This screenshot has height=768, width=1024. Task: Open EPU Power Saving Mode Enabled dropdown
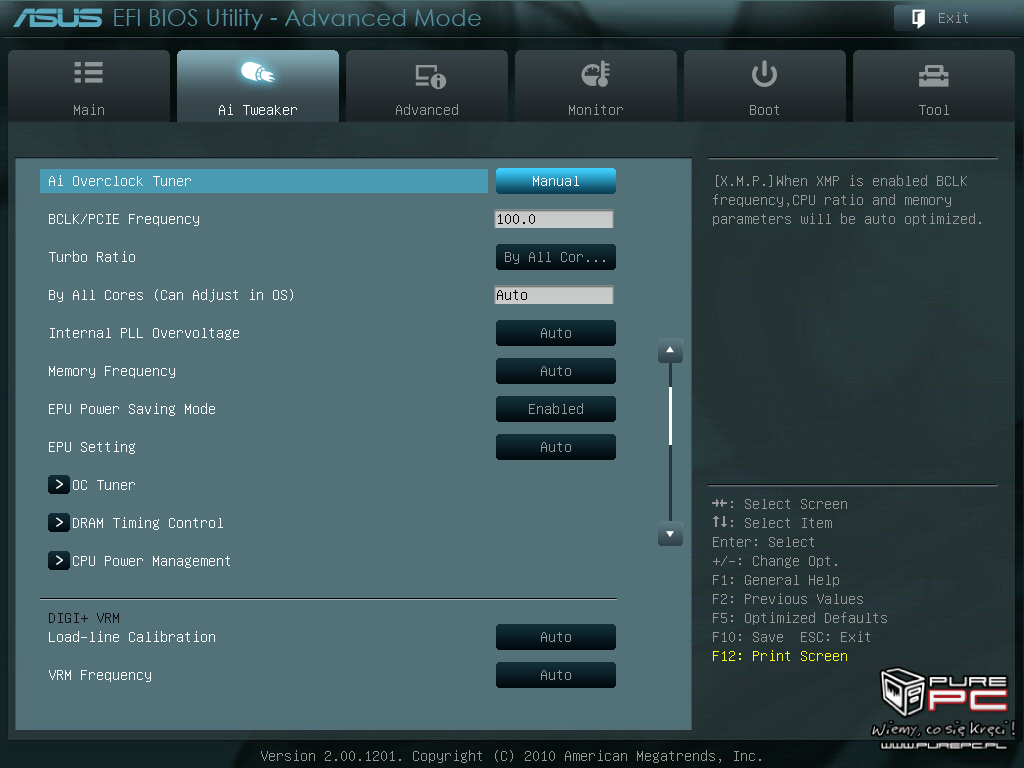click(x=556, y=409)
